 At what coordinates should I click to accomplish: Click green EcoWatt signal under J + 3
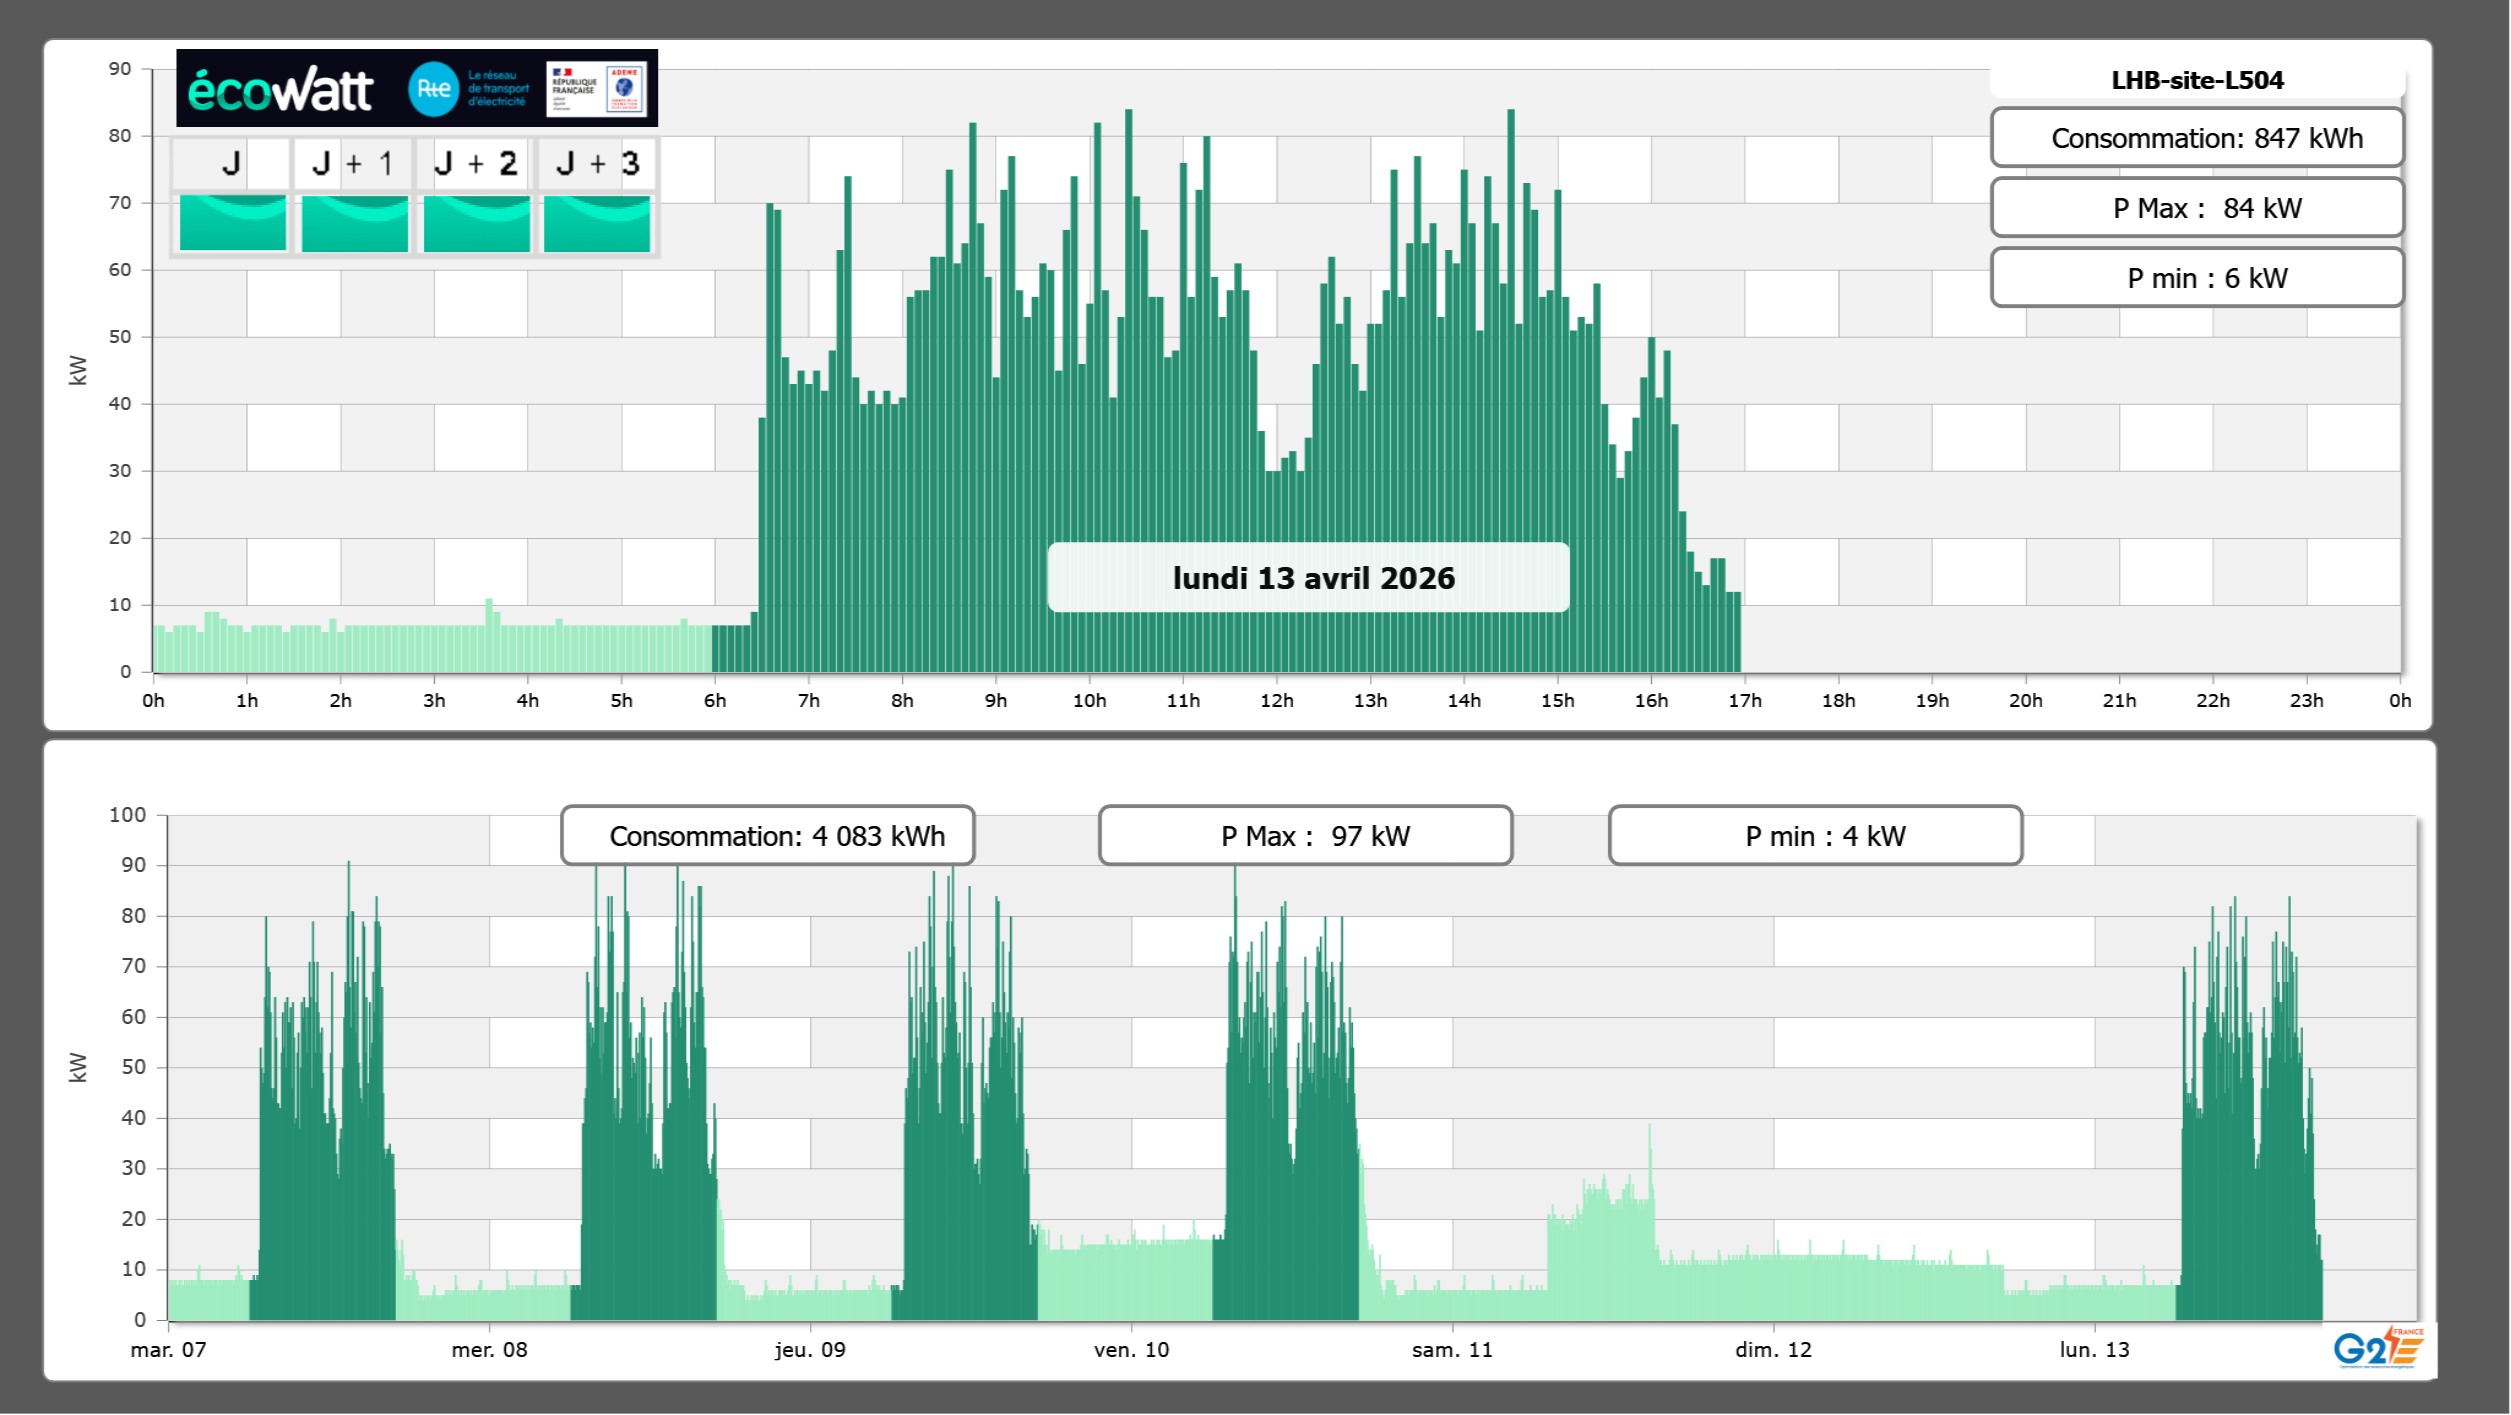597,223
